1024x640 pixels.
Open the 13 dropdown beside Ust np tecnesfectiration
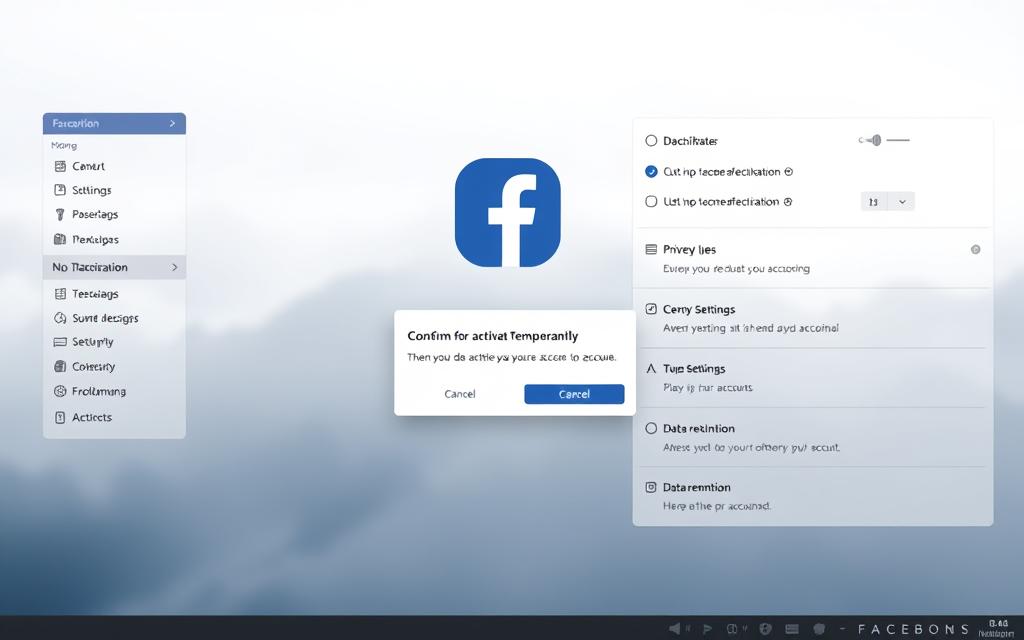[x=888, y=202]
